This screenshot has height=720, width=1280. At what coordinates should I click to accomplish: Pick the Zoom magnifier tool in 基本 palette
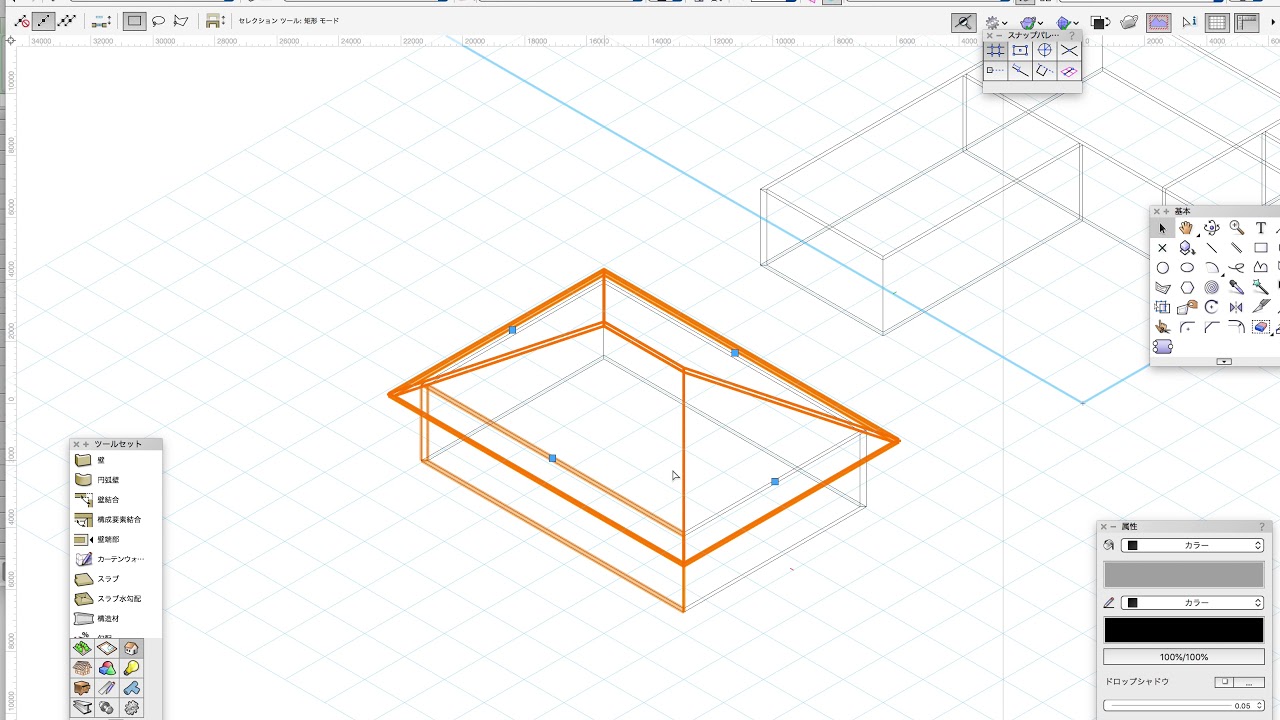[1236, 228]
